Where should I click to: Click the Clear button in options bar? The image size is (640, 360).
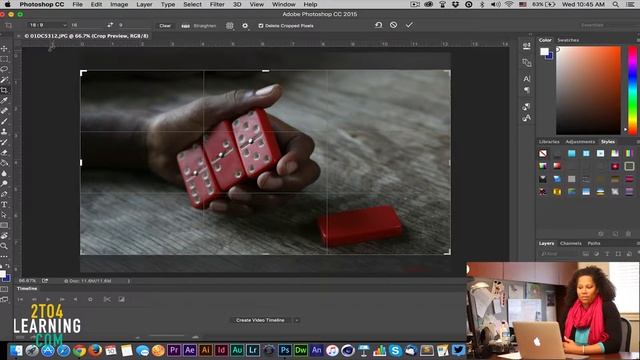click(165, 26)
